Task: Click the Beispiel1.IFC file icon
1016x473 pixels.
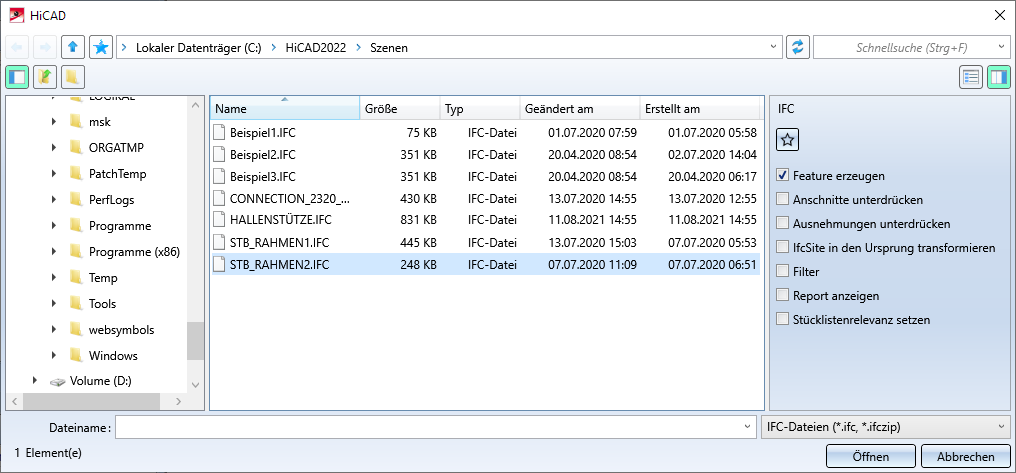Action: [x=219, y=133]
